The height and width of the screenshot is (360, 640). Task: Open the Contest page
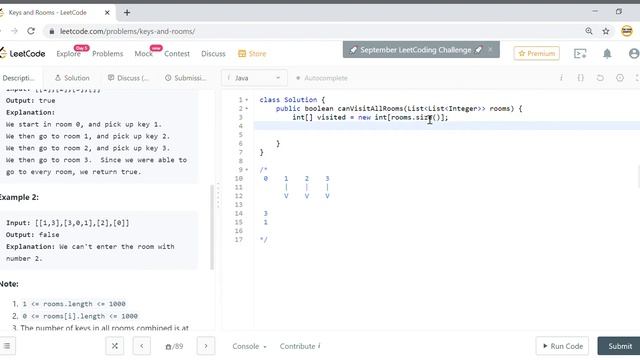point(177,54)
